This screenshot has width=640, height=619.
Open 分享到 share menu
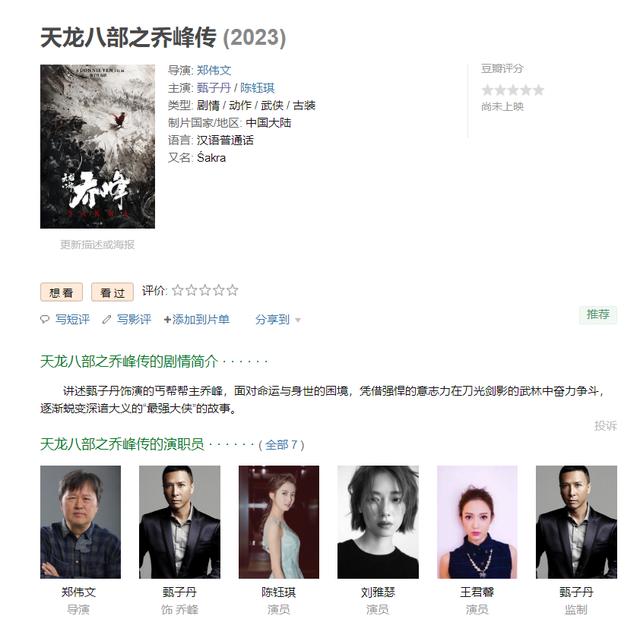(272, 319)
